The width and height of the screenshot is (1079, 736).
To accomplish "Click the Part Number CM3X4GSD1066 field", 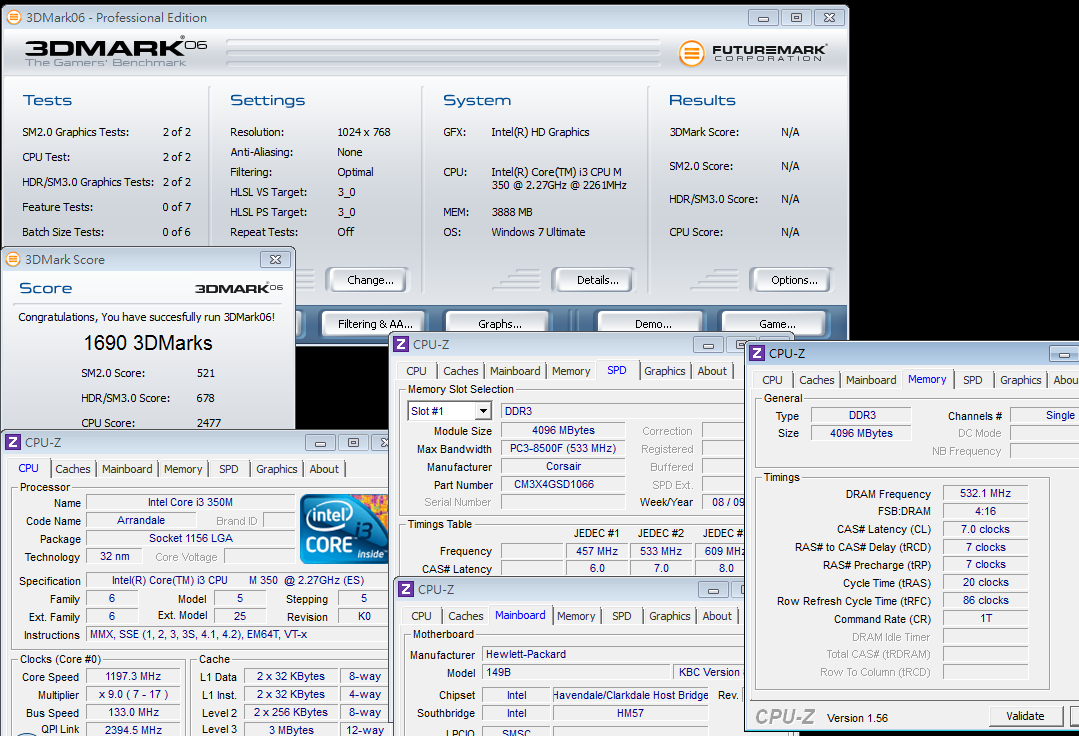I will point(563,484).
